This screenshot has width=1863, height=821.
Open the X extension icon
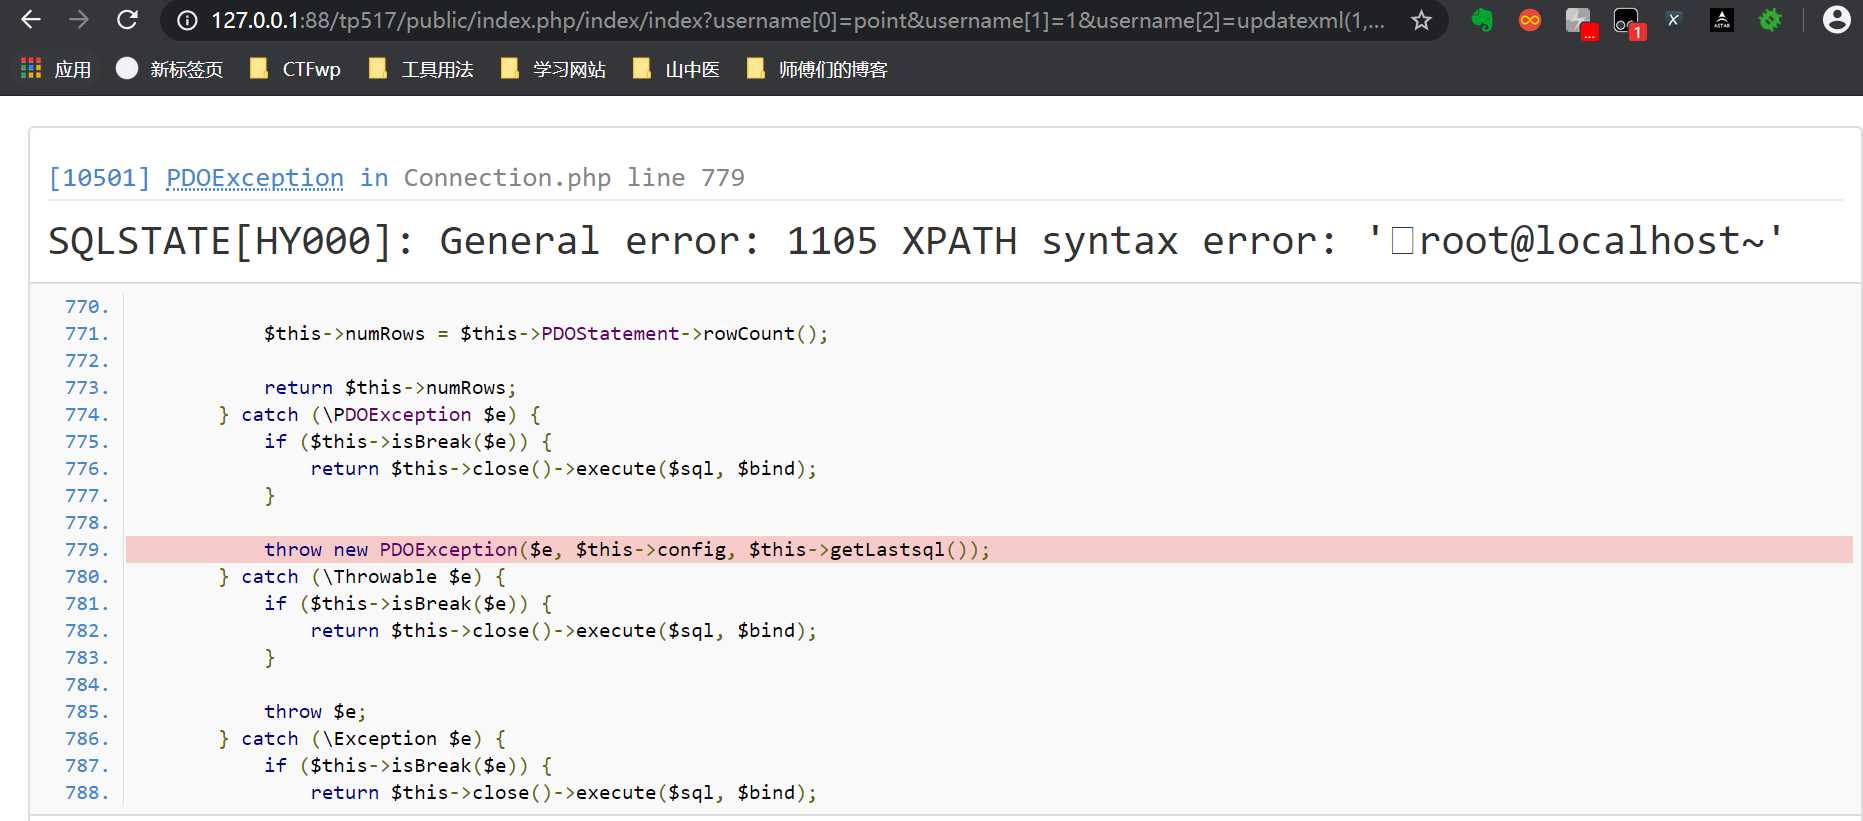click(x=1674, y=20)
